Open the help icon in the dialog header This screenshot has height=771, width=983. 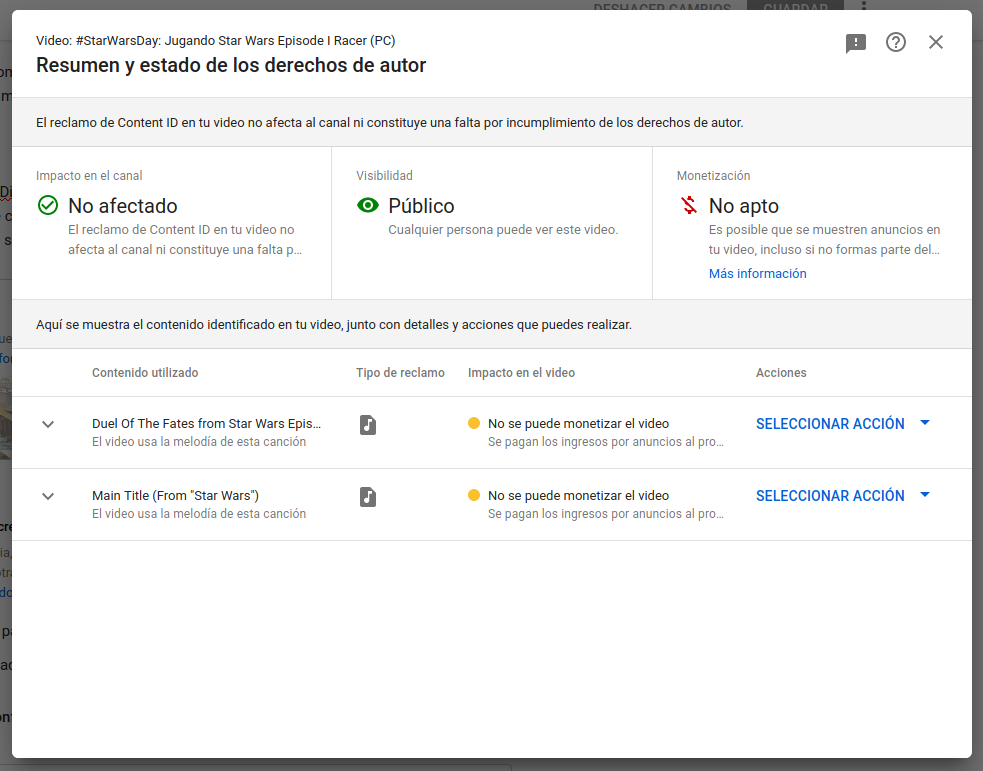(x=897, y=42)
